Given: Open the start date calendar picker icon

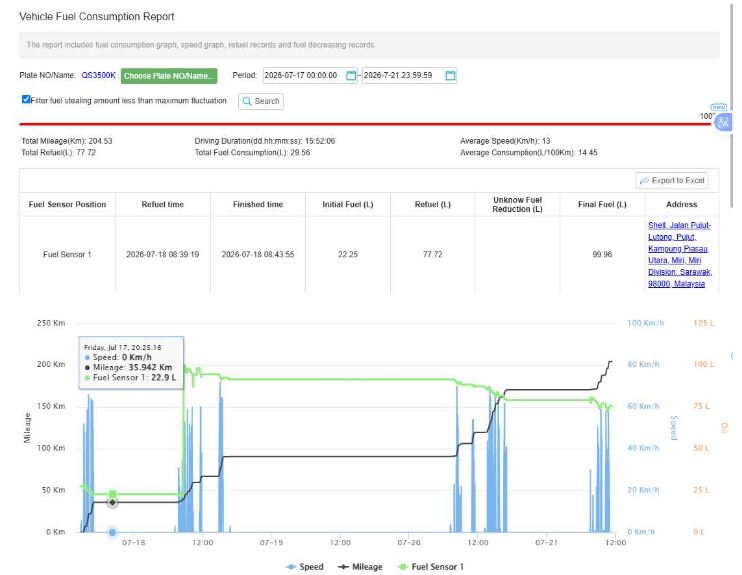Looking at the screenshot, I should click(351, 76).
